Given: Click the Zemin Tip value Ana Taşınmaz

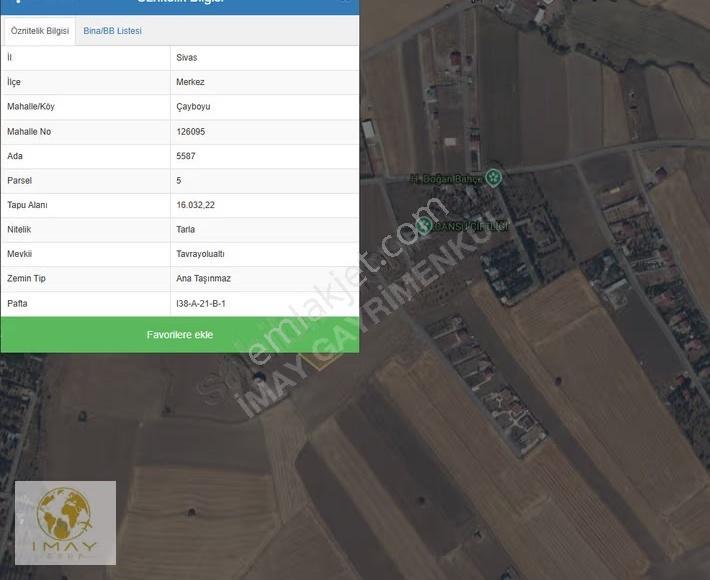Looking at the screenshot, I should [x=203, y=278].
